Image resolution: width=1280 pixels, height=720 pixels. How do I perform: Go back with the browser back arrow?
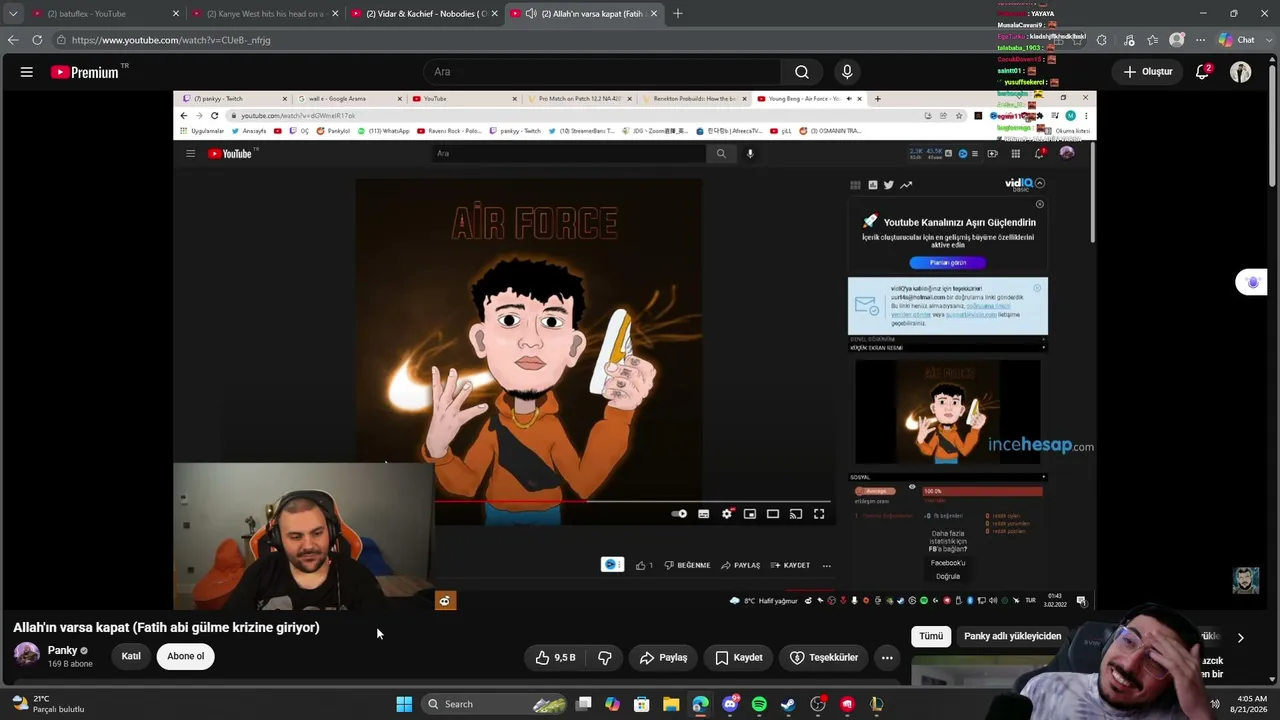[x=13, y=40]
